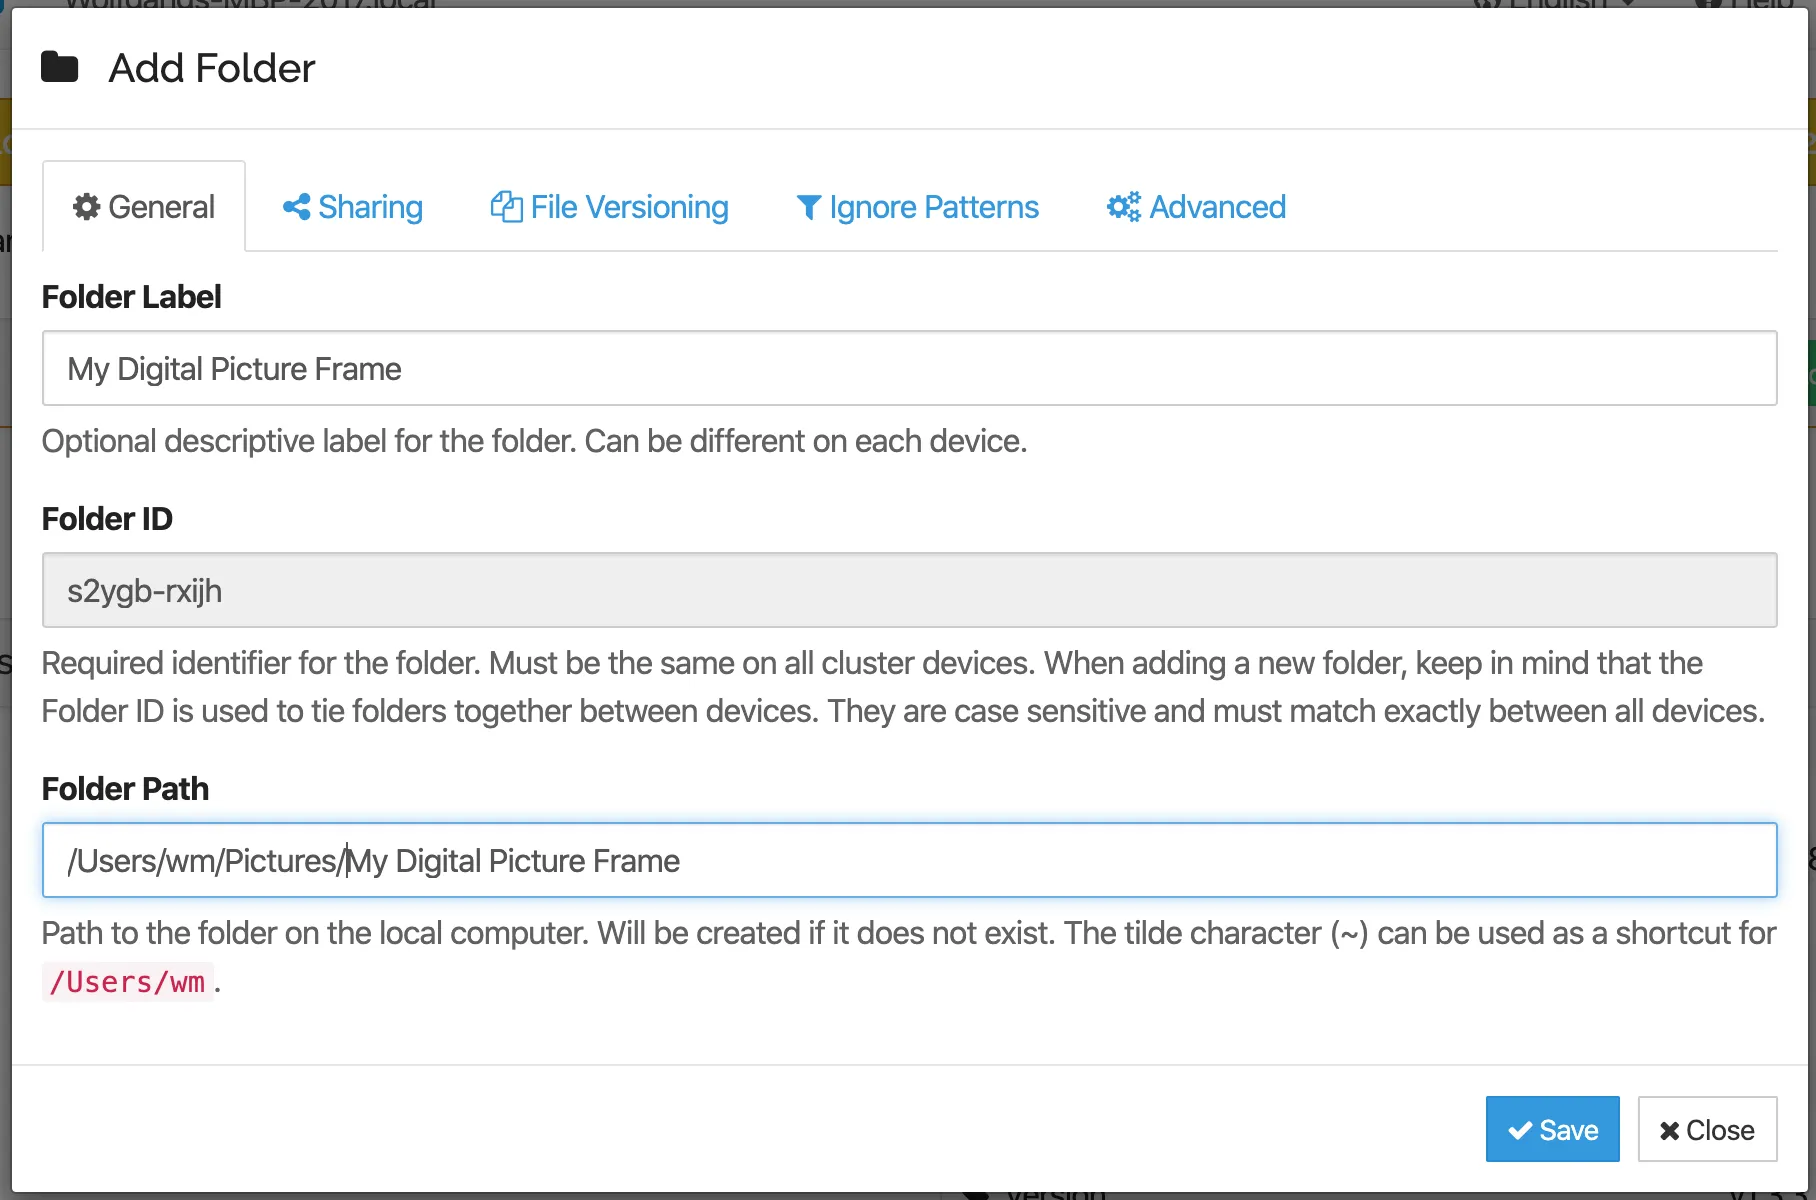
Task: Select the Ignore Patterns tab
Action: pos(917,207)
